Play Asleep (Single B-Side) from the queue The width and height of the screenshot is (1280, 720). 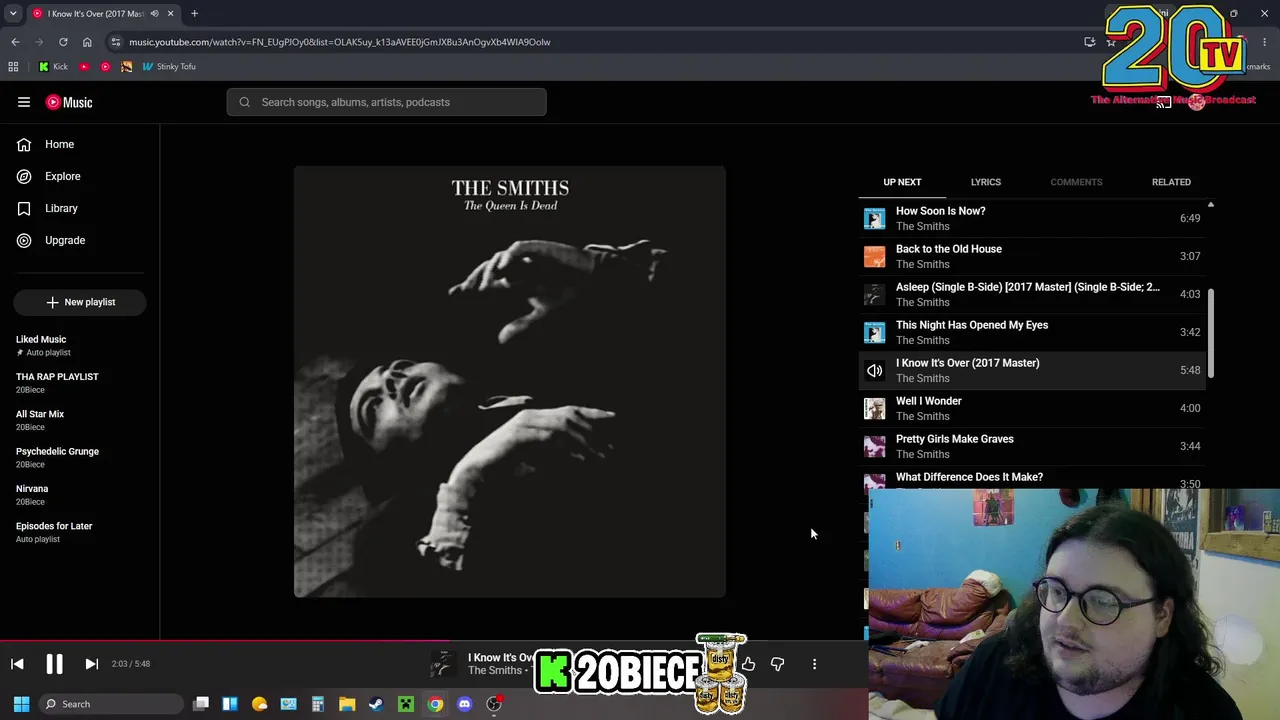click(1032, 294)
